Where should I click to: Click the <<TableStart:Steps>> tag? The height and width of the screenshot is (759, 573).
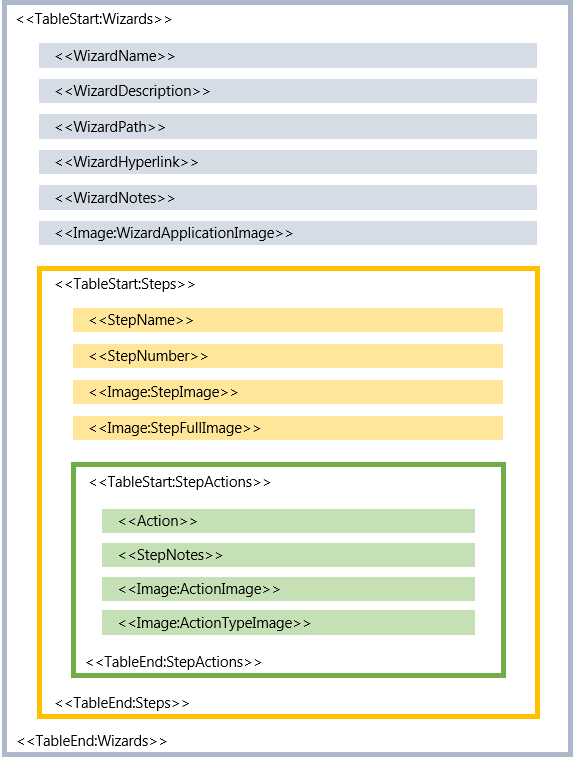point(125,284)
